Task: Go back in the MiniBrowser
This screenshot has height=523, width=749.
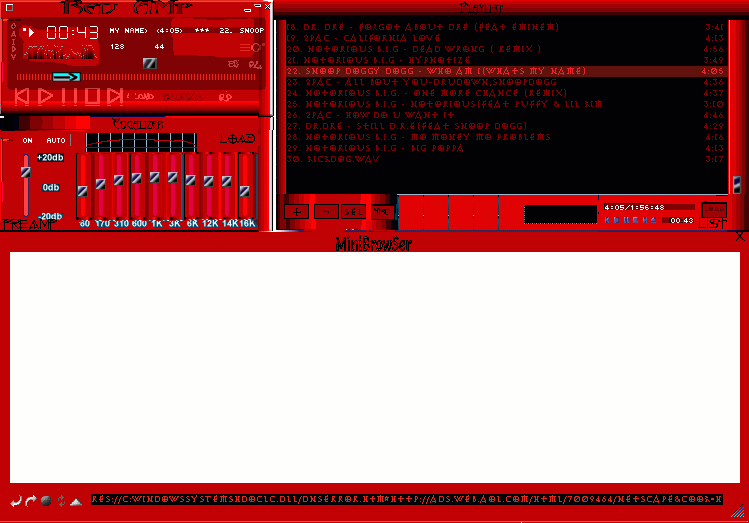Action: tap(16, 501)
